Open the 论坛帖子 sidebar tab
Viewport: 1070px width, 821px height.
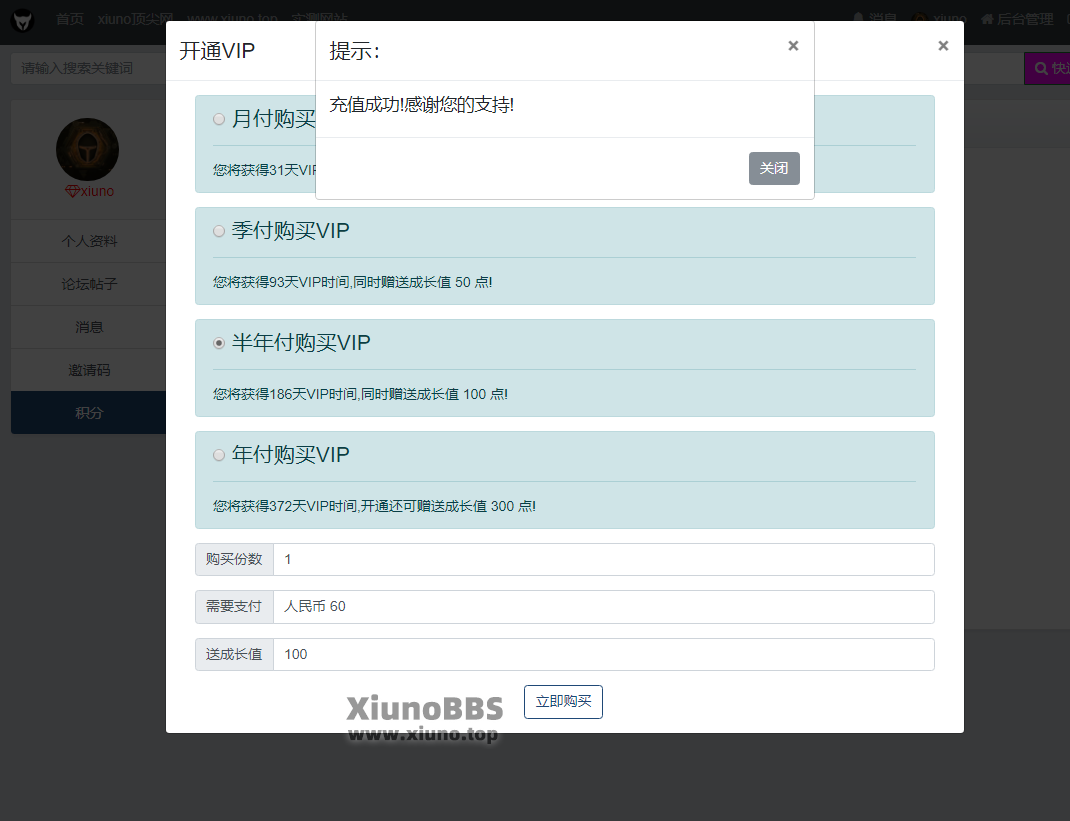(x=89, y=284)
